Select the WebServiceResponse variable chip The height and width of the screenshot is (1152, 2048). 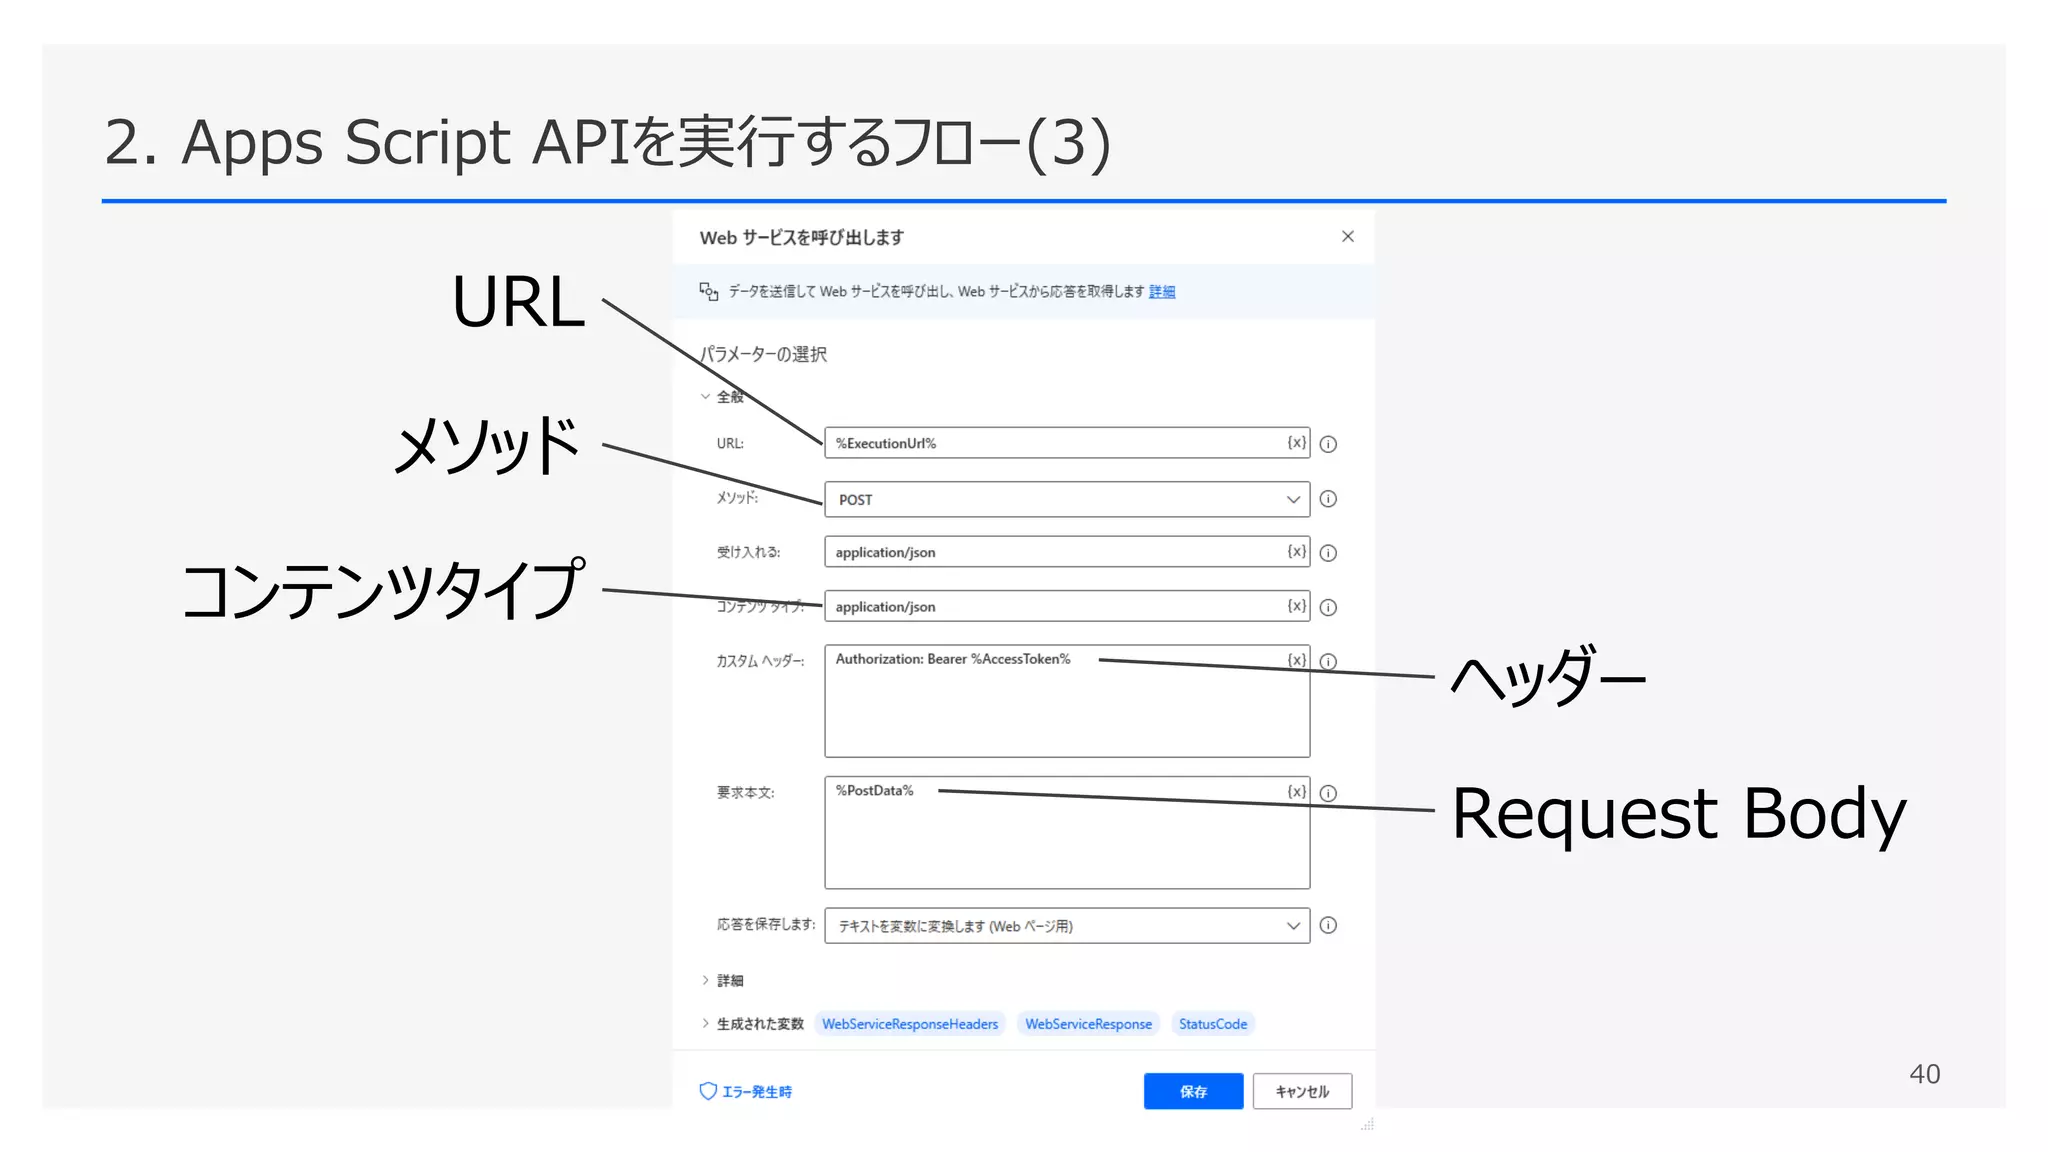pos(1088,1024)
